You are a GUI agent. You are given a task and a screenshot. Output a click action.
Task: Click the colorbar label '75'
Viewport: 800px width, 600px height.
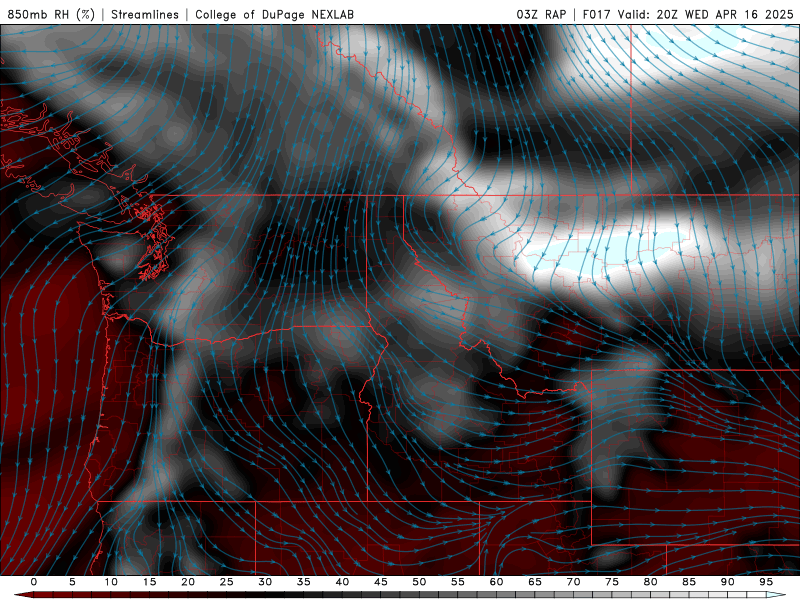pyautogui.click(x=612, y=582)
